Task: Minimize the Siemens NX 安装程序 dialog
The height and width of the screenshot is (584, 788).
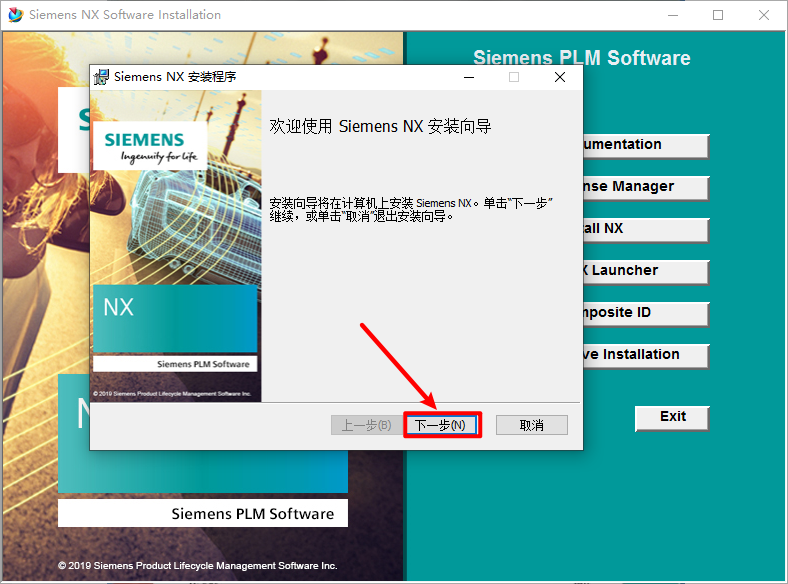Action: pyautogui.click(x=469, y=77)
